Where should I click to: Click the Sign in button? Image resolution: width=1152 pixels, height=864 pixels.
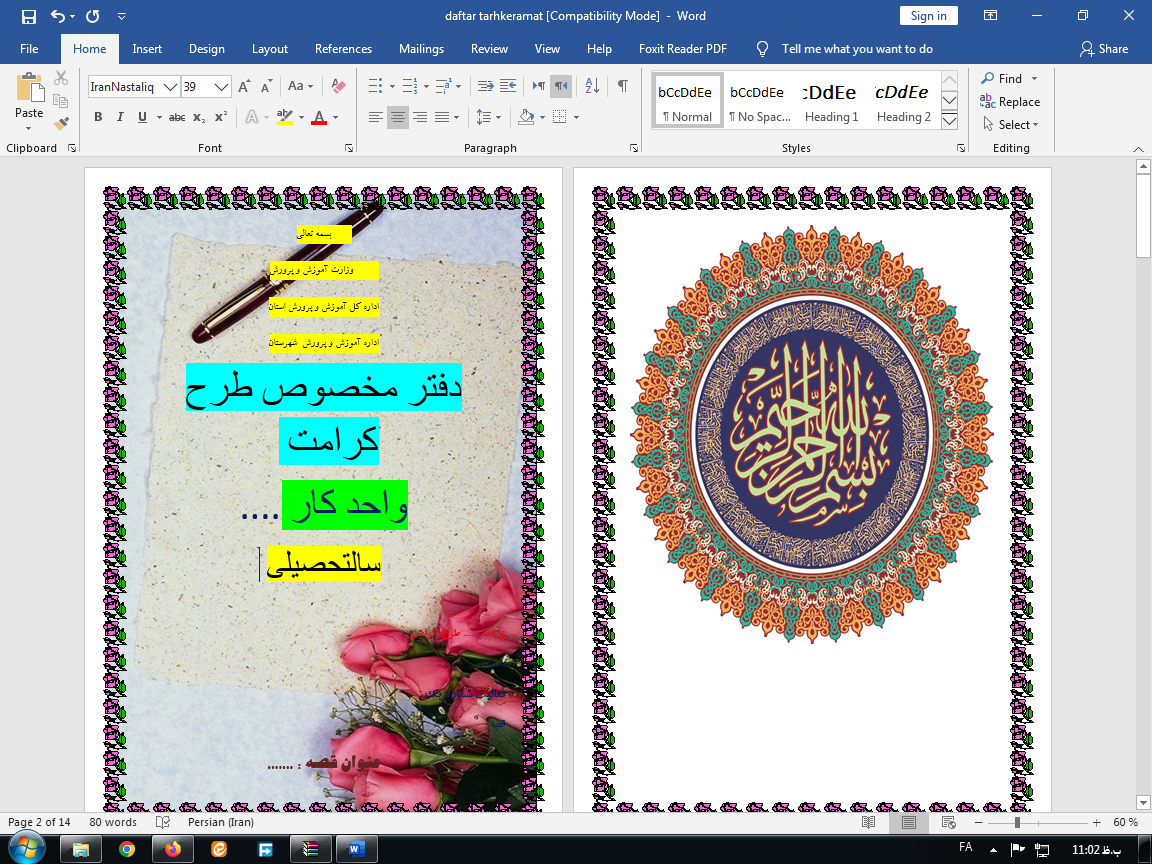click(929, 16)
